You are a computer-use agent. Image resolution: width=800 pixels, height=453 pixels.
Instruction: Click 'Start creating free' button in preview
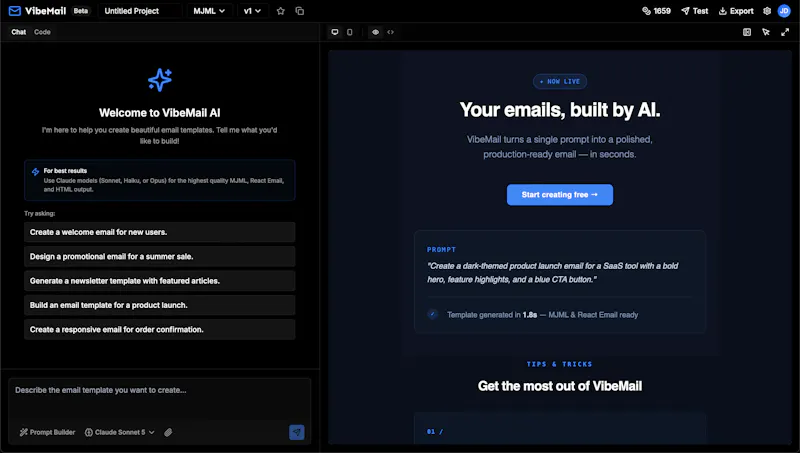click(560, 195)
